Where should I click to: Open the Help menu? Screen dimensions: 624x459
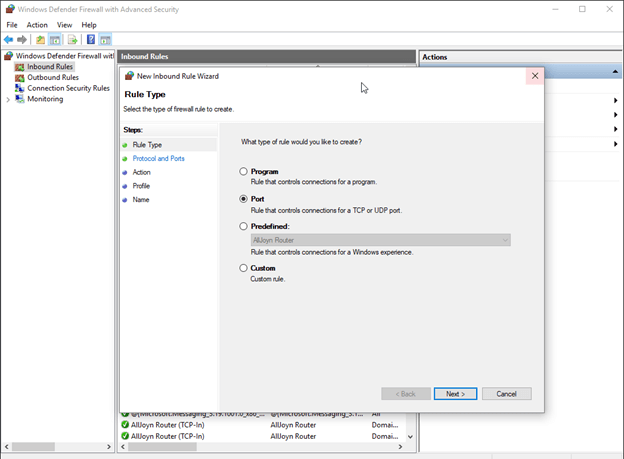point(89,25)
